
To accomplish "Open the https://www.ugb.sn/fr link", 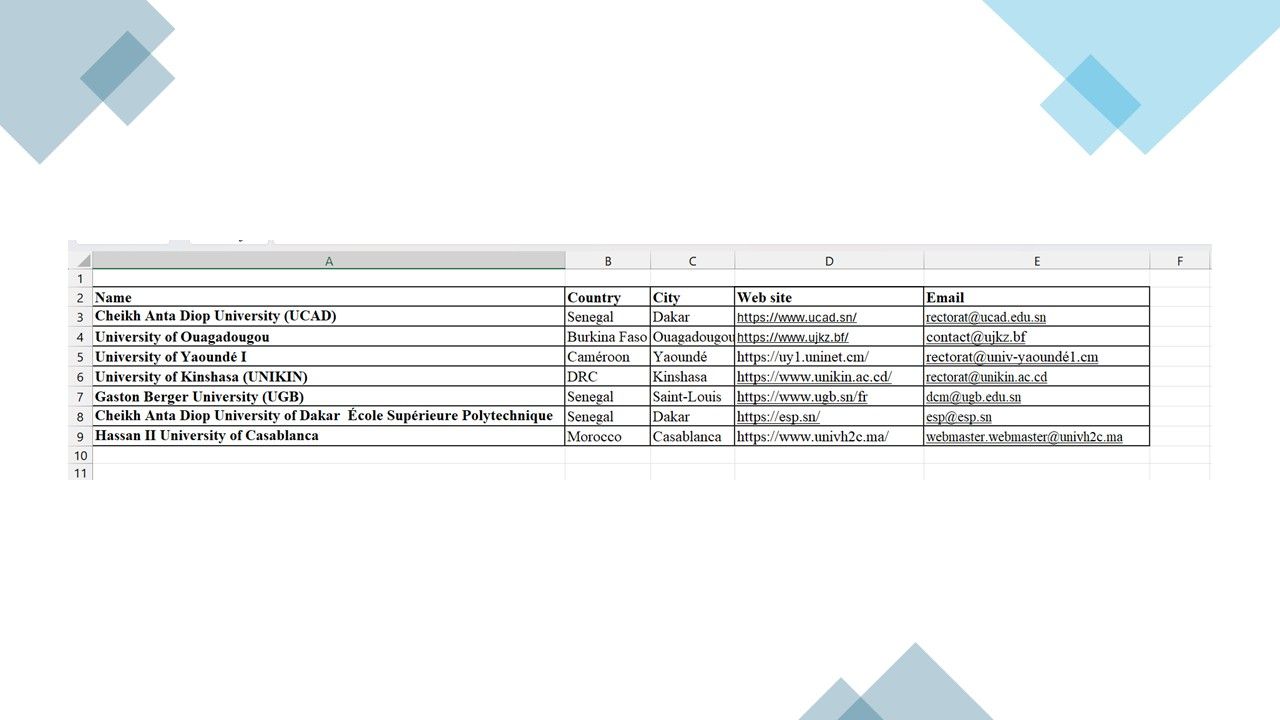I will pos(802,398).
